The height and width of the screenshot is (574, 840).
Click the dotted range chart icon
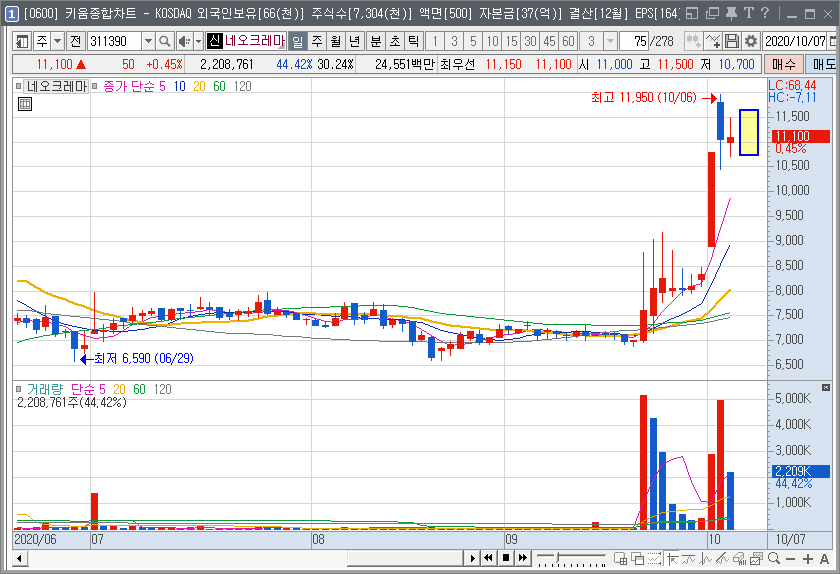coord(654,559)
